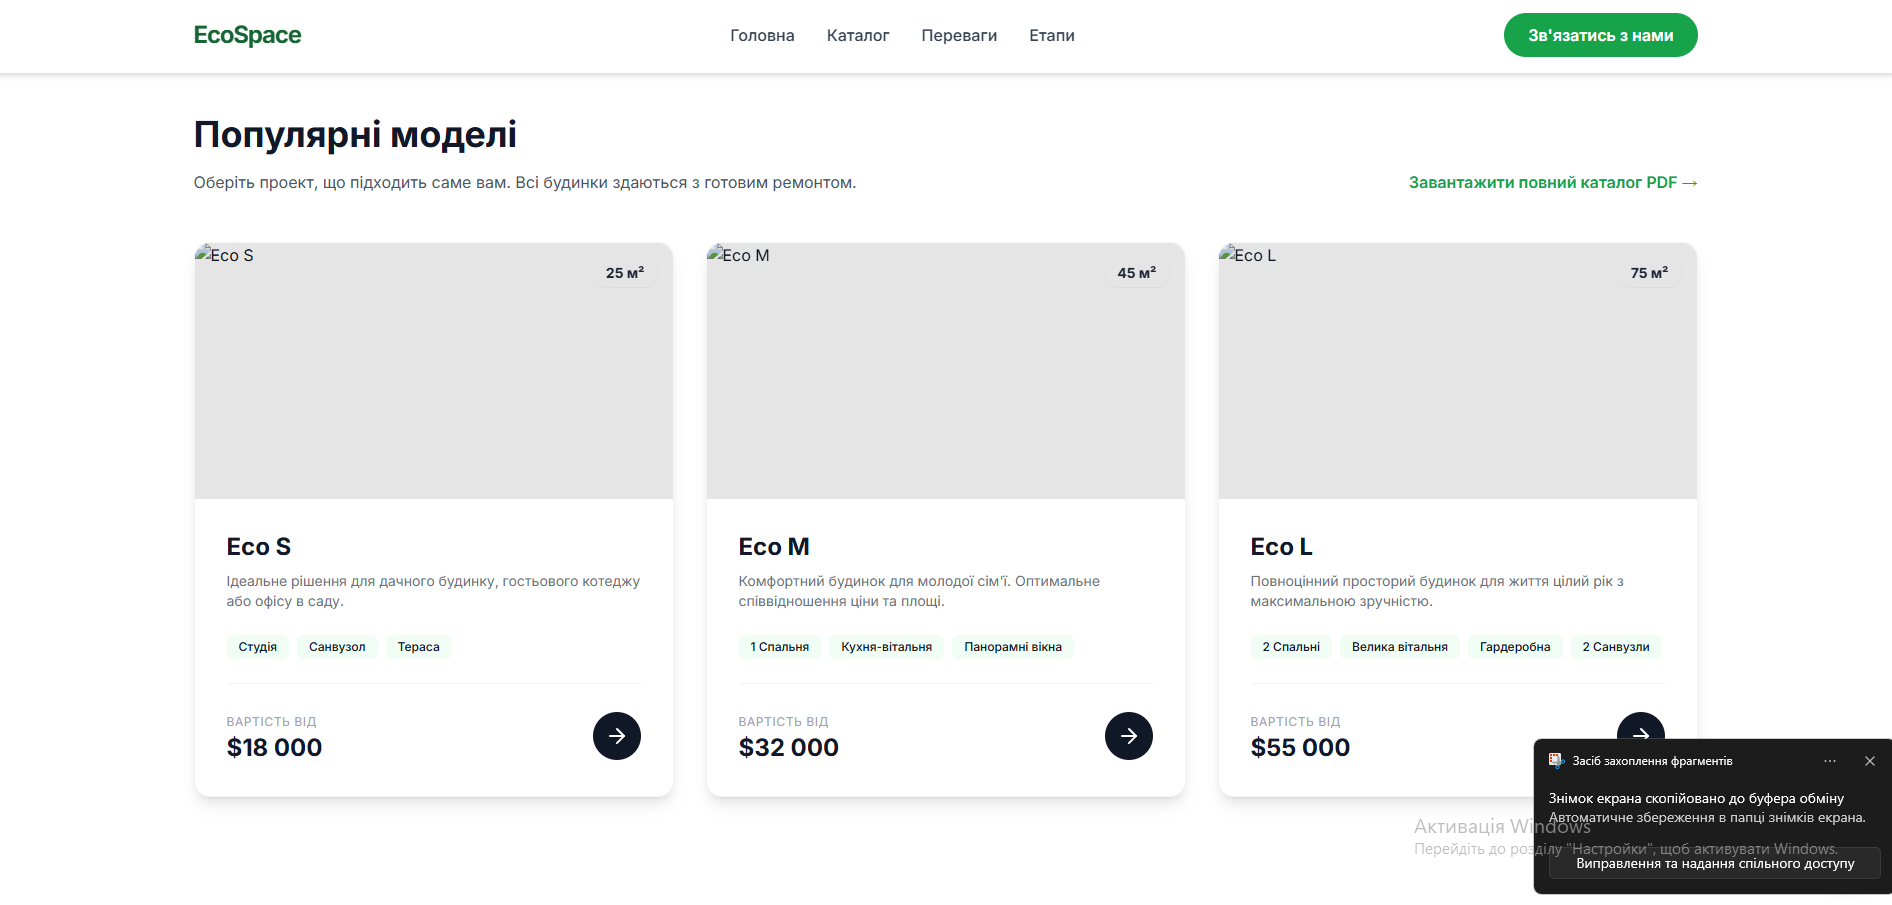
Task: Click the Eco L image placeholder
Action: click(x=1458, y=371)
